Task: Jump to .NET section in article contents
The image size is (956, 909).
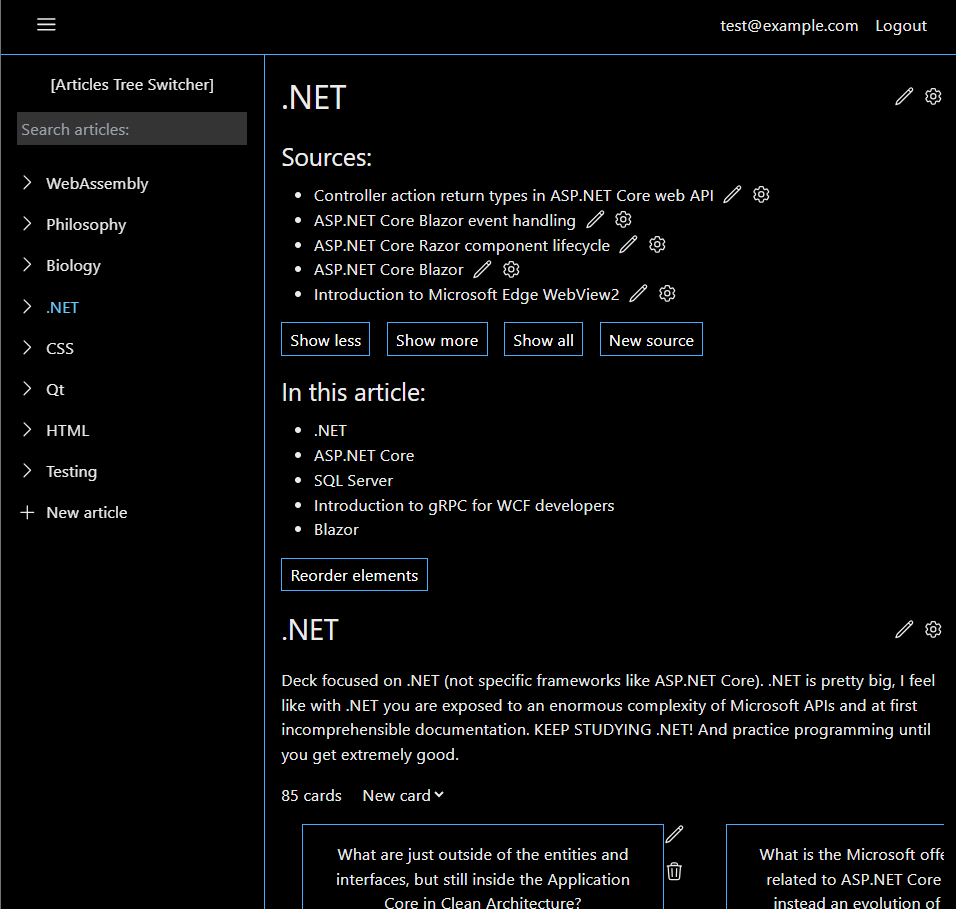Action: [330, 430]
